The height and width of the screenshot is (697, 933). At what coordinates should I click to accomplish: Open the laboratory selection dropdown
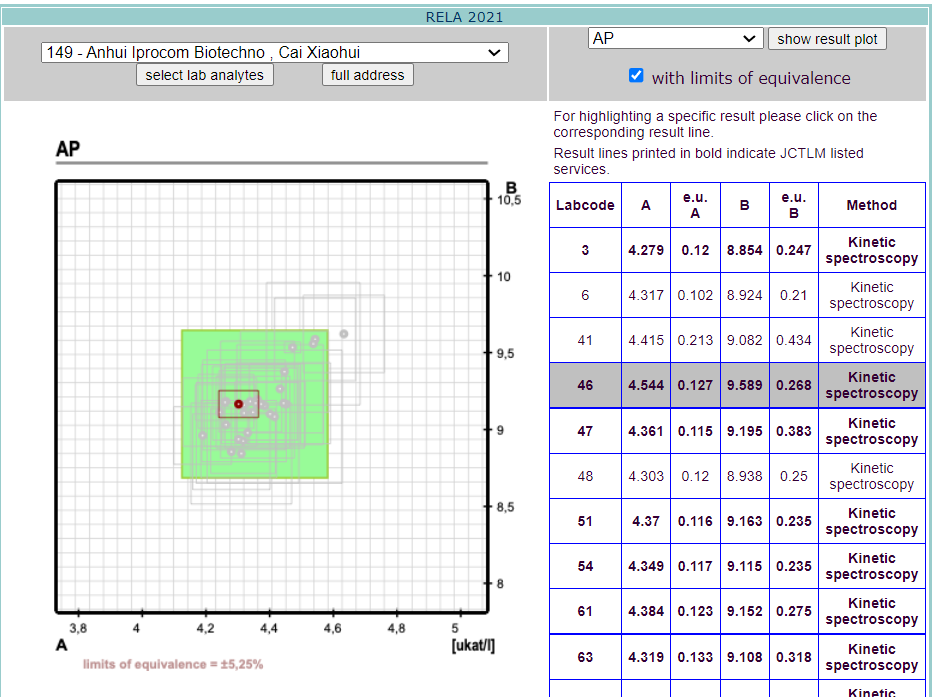pos(274,52)
